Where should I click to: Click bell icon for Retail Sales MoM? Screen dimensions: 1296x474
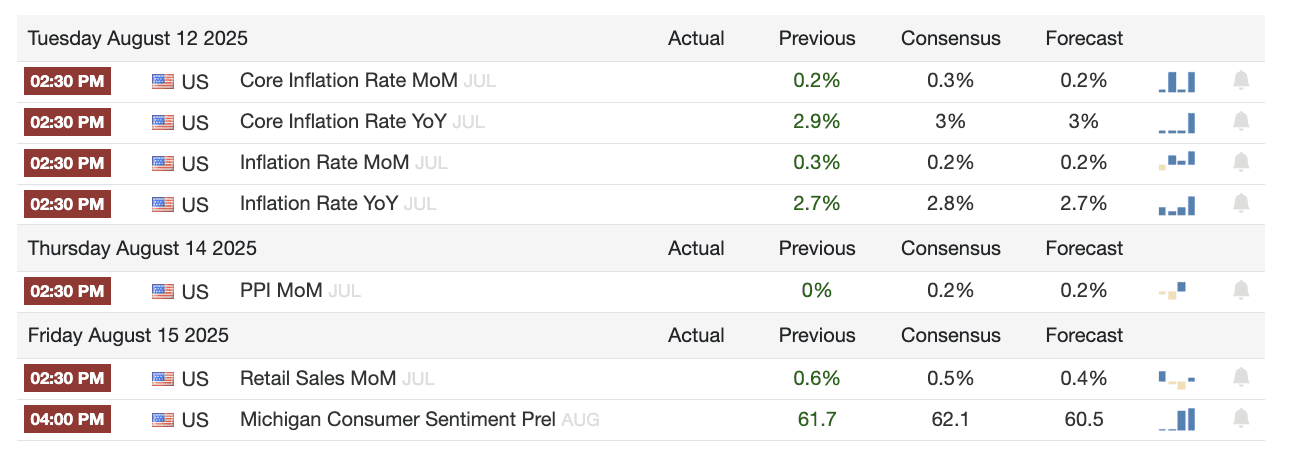pos(1240,378)
